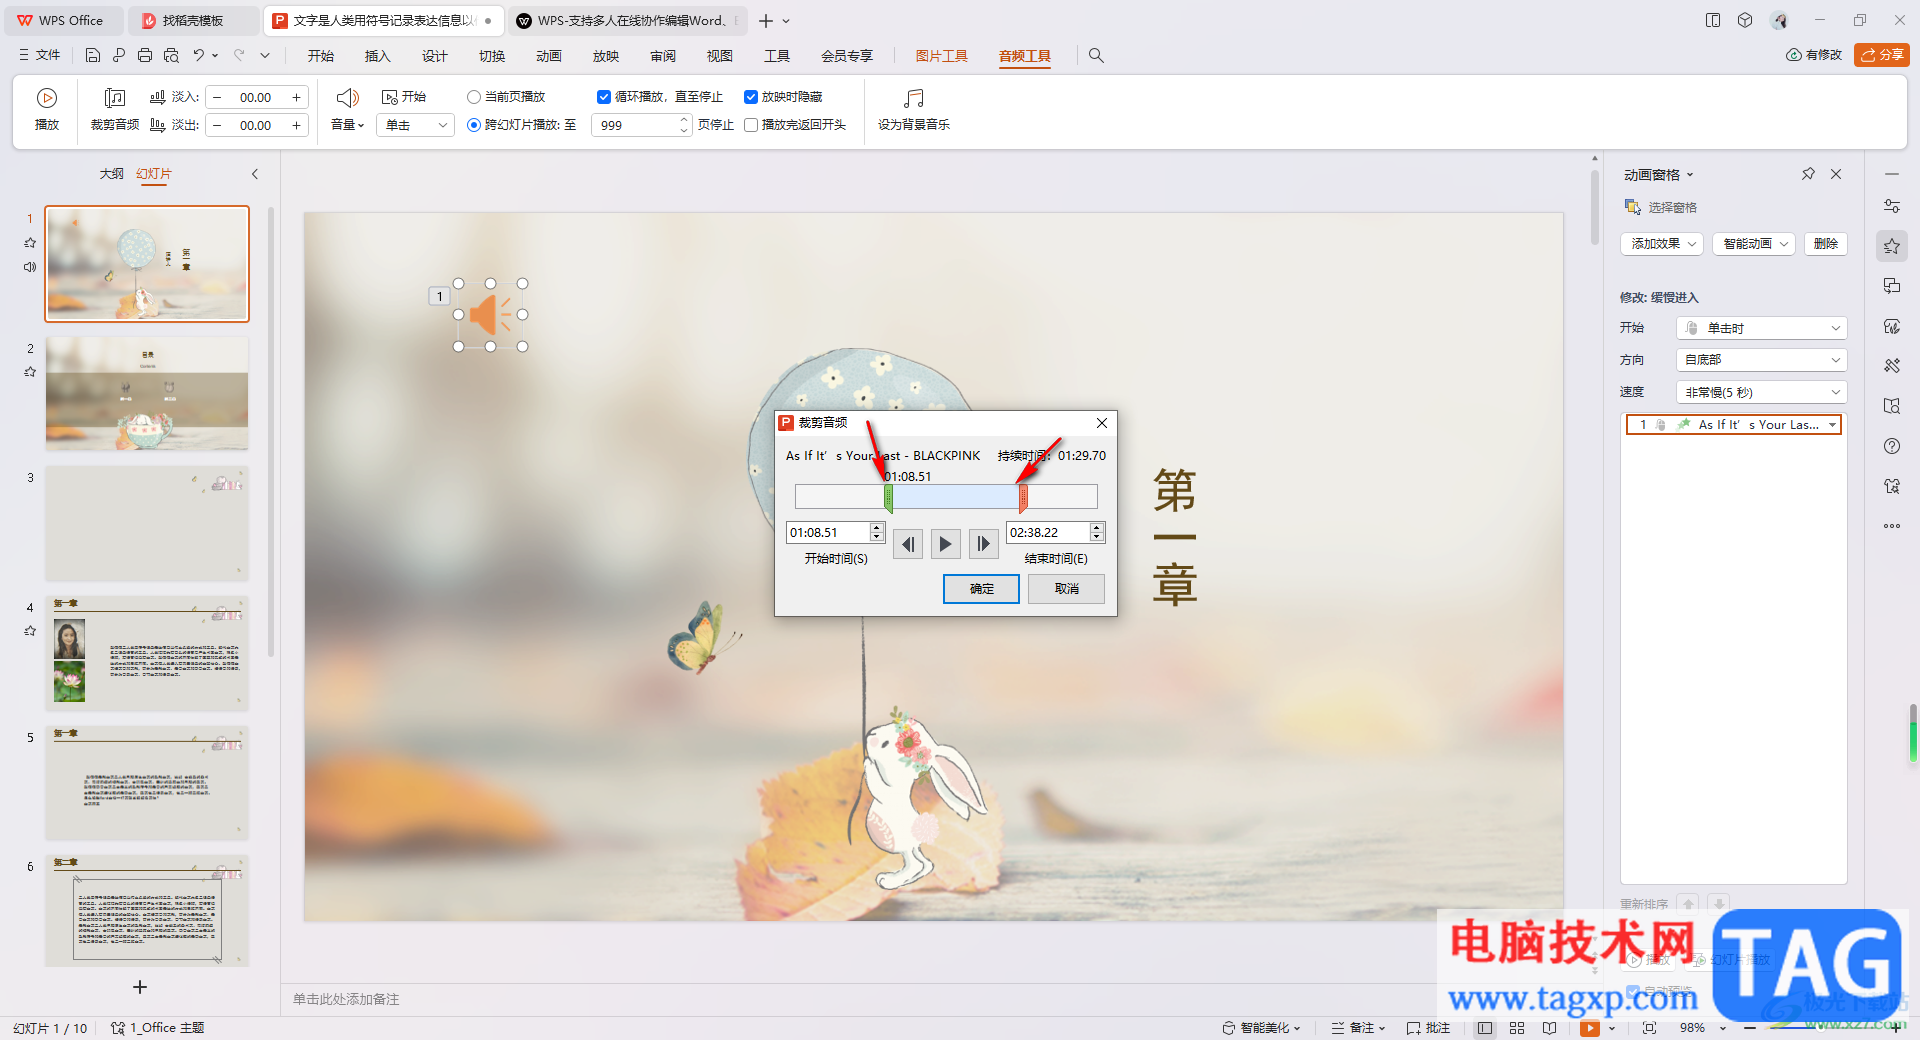
Task: Open the Add Effect (添加效果) dropdown
Action: [x=1662, y=244]
